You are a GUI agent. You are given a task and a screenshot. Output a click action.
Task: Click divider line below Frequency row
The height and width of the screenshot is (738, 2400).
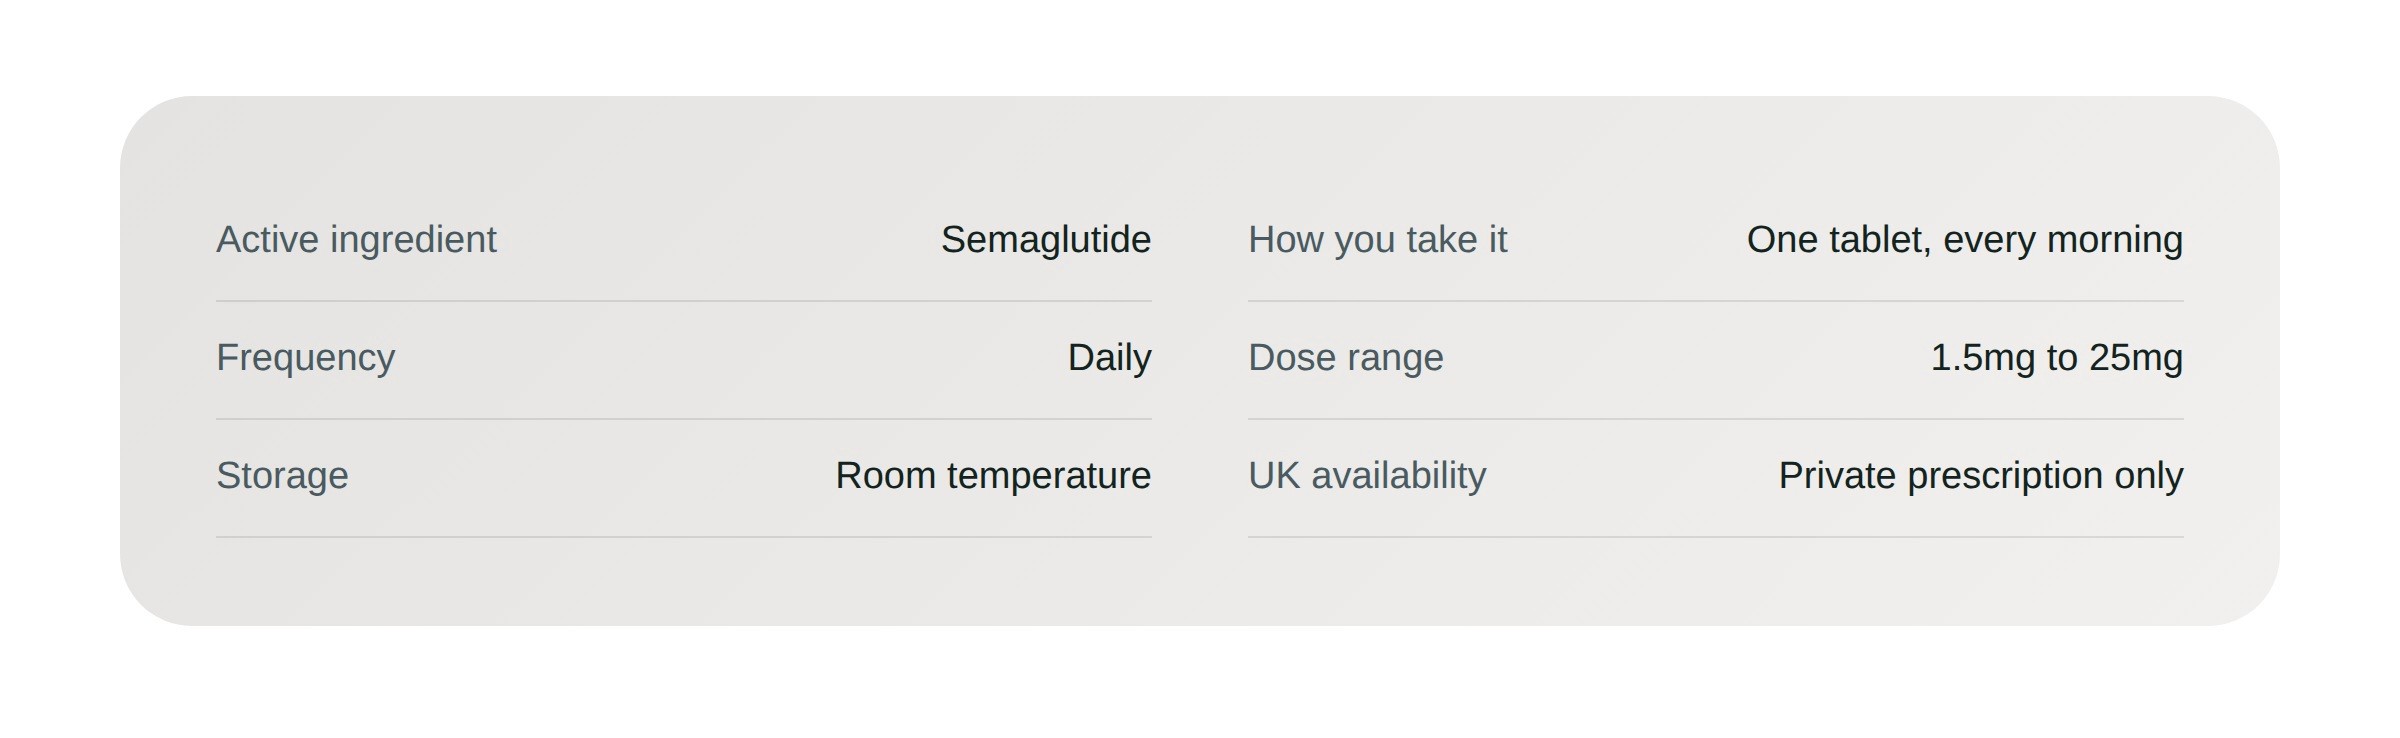pyautogui.click(x=684, y=419)
